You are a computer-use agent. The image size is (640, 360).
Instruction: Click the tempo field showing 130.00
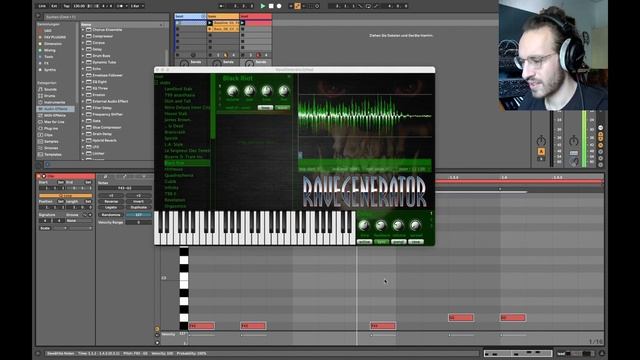[79, 6]
